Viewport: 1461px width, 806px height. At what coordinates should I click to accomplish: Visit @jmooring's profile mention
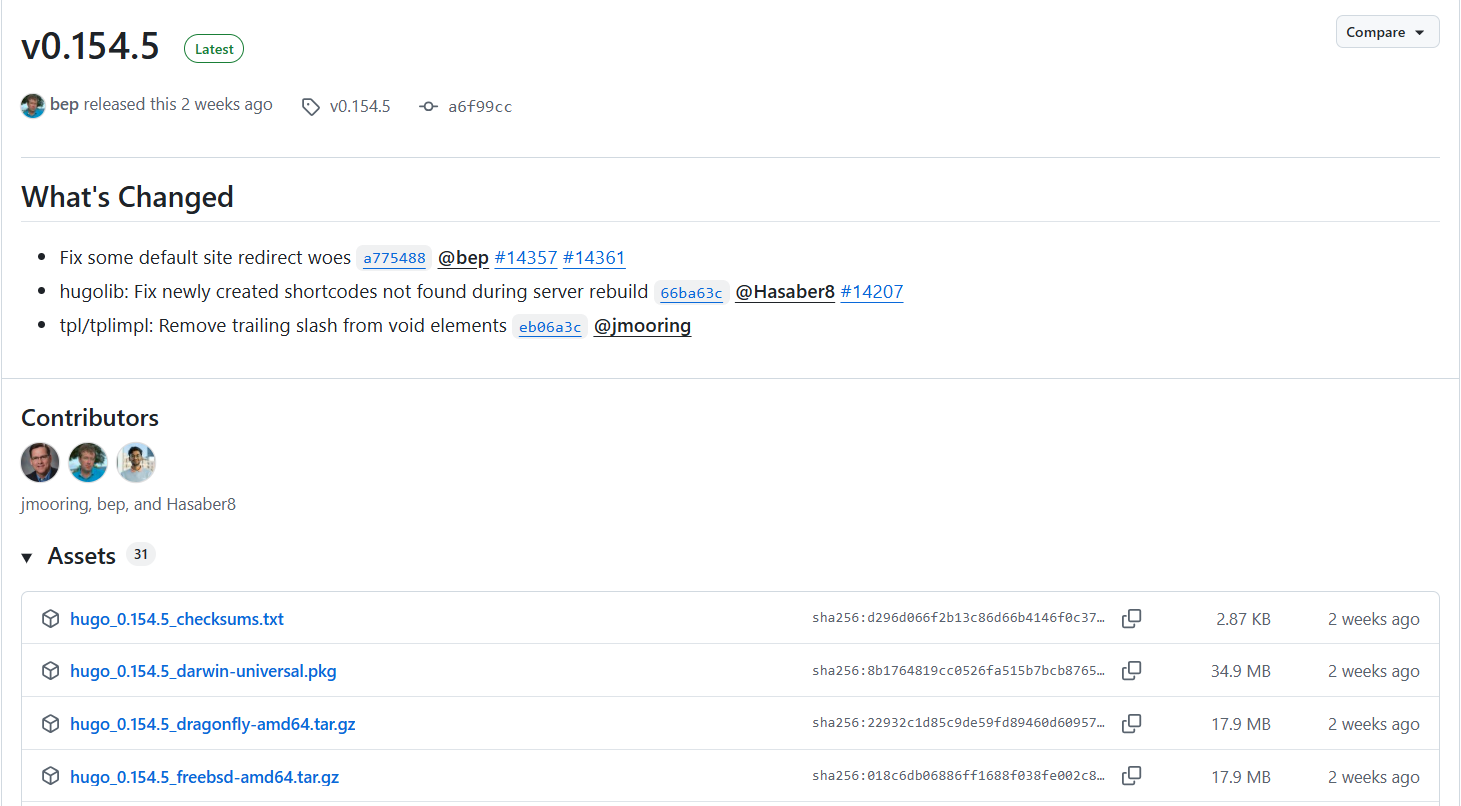[642, 326]
